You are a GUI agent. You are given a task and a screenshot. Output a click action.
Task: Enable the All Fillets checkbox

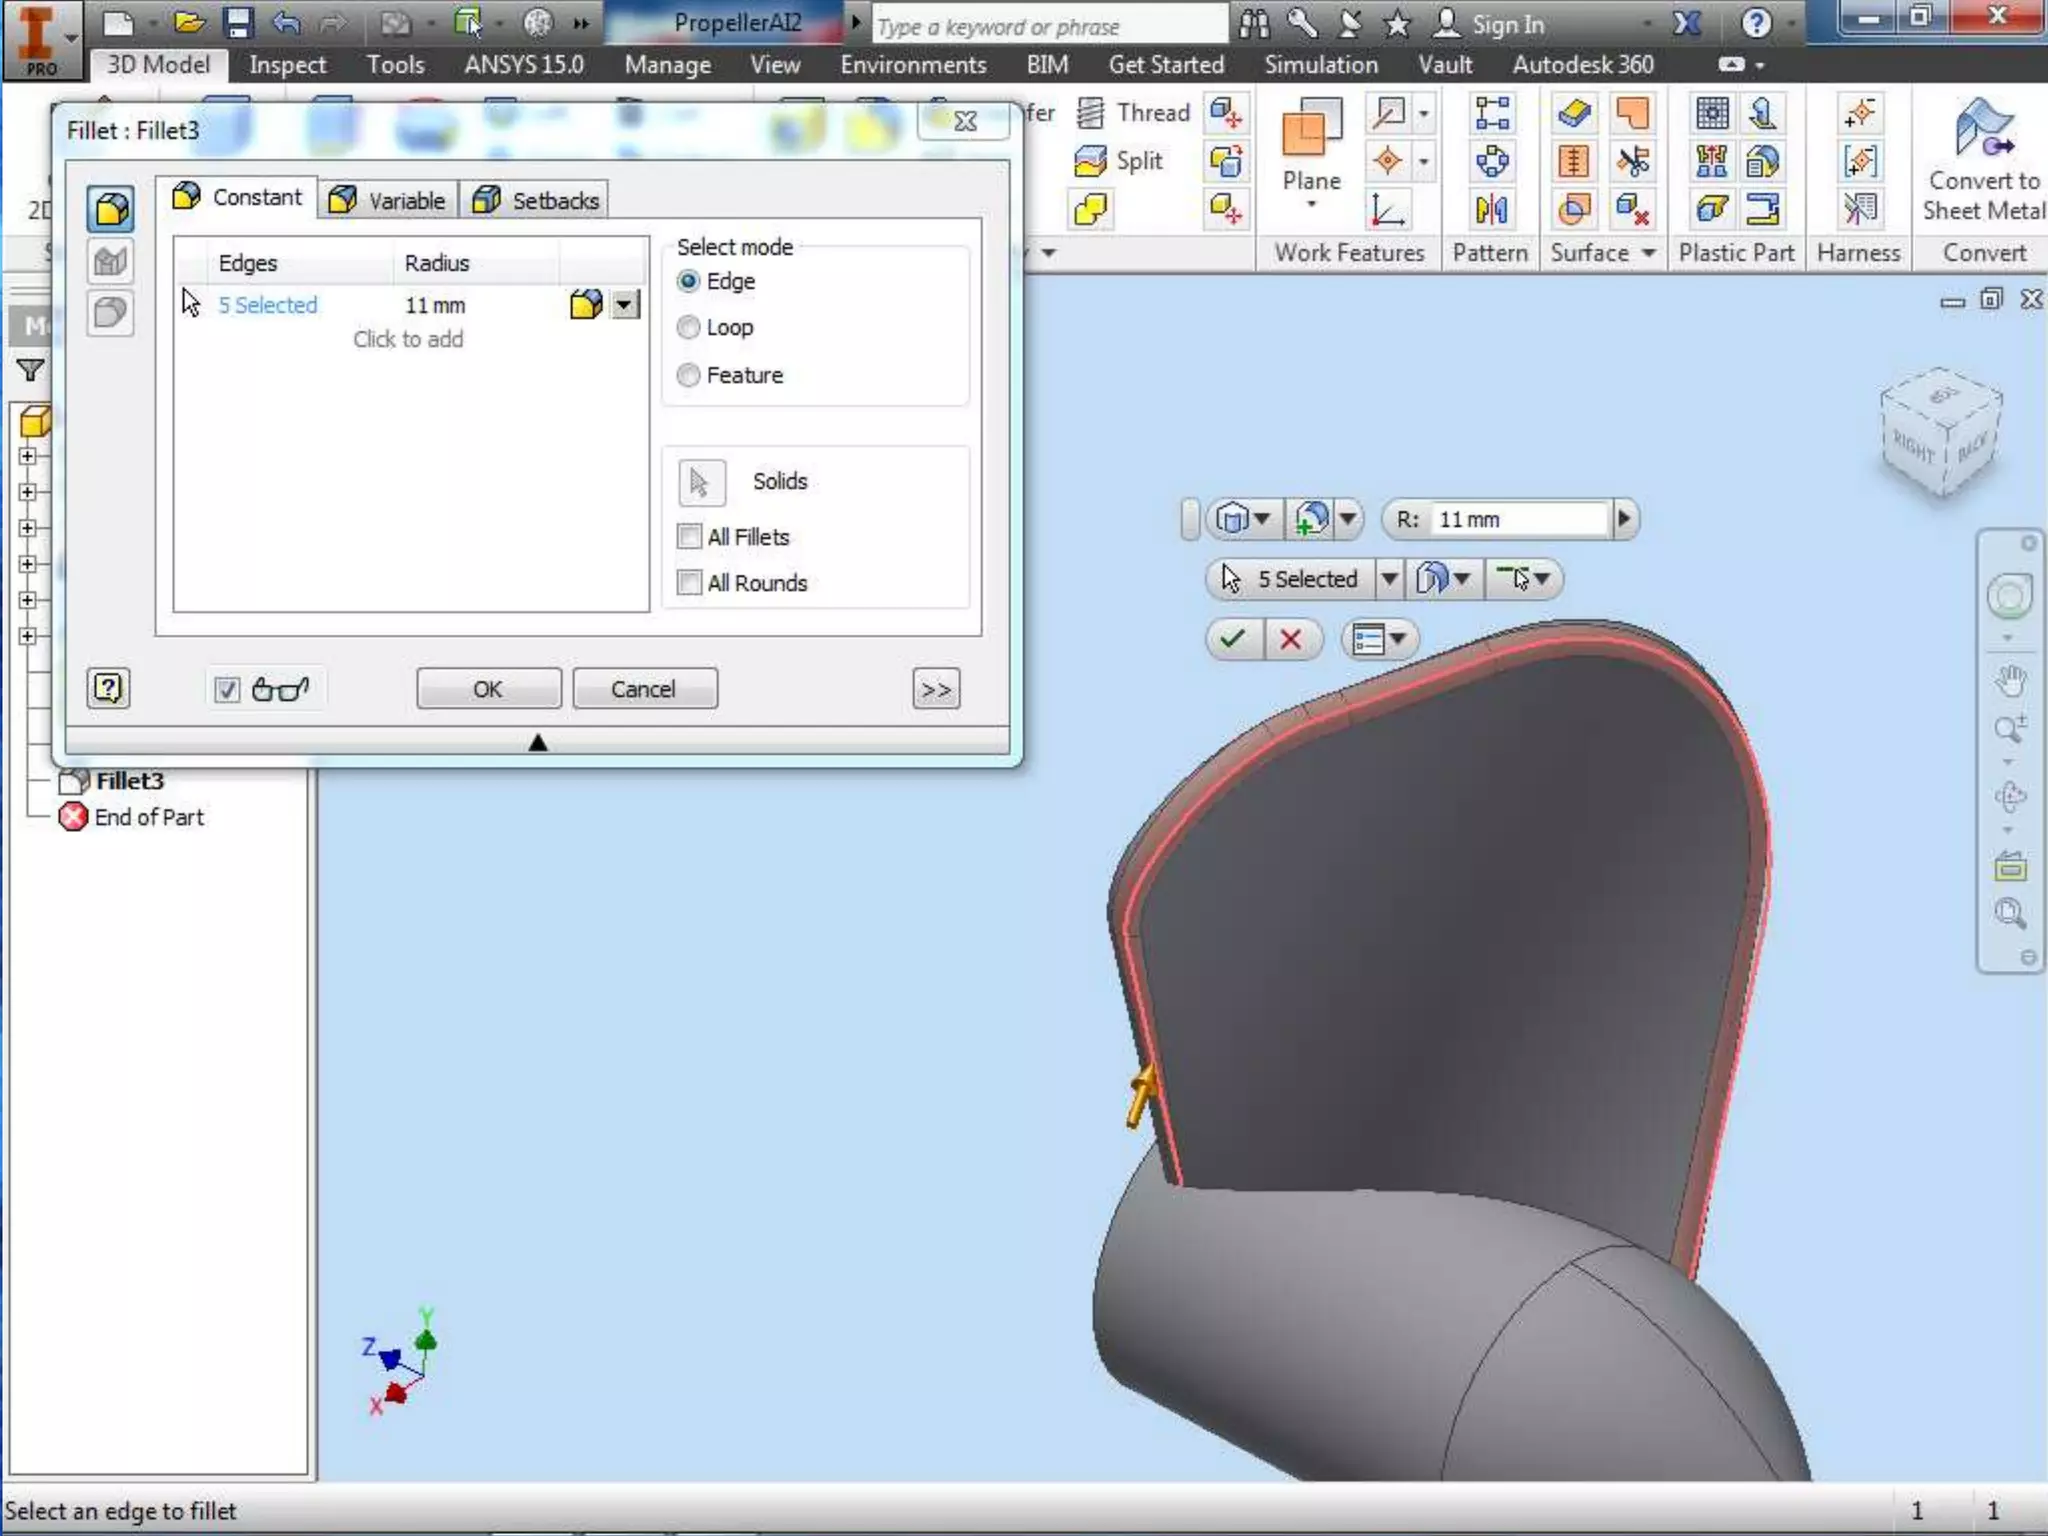coord(689,536)
